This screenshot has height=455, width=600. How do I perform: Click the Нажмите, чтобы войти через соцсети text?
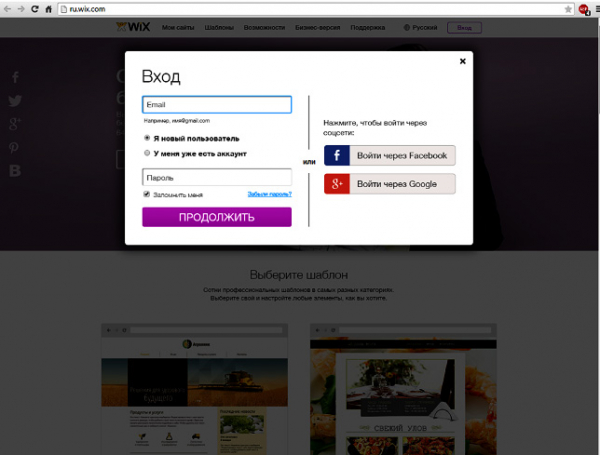[375, 128]
